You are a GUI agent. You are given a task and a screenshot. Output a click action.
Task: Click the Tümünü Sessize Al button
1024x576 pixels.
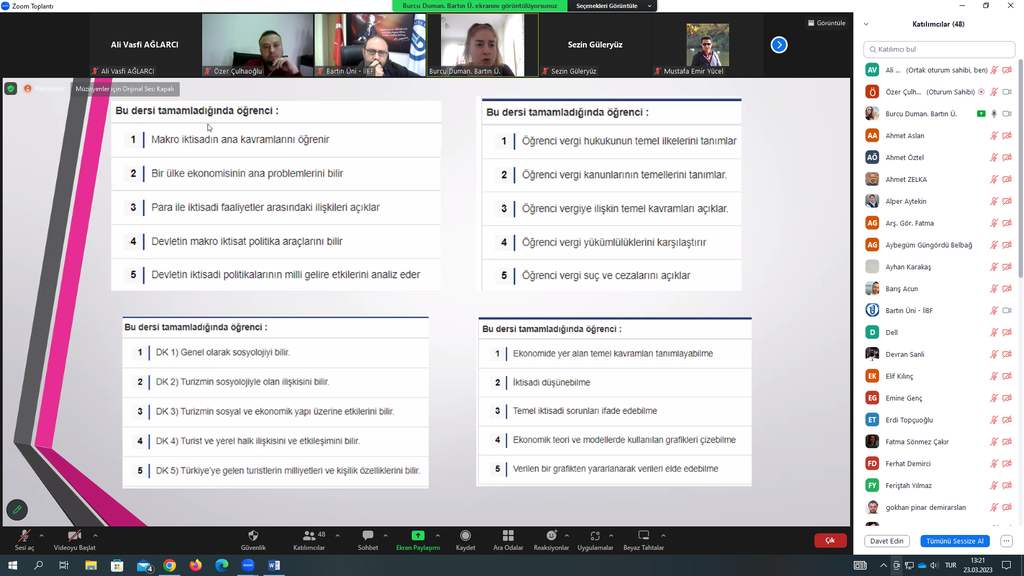click(x=953, y=541)
